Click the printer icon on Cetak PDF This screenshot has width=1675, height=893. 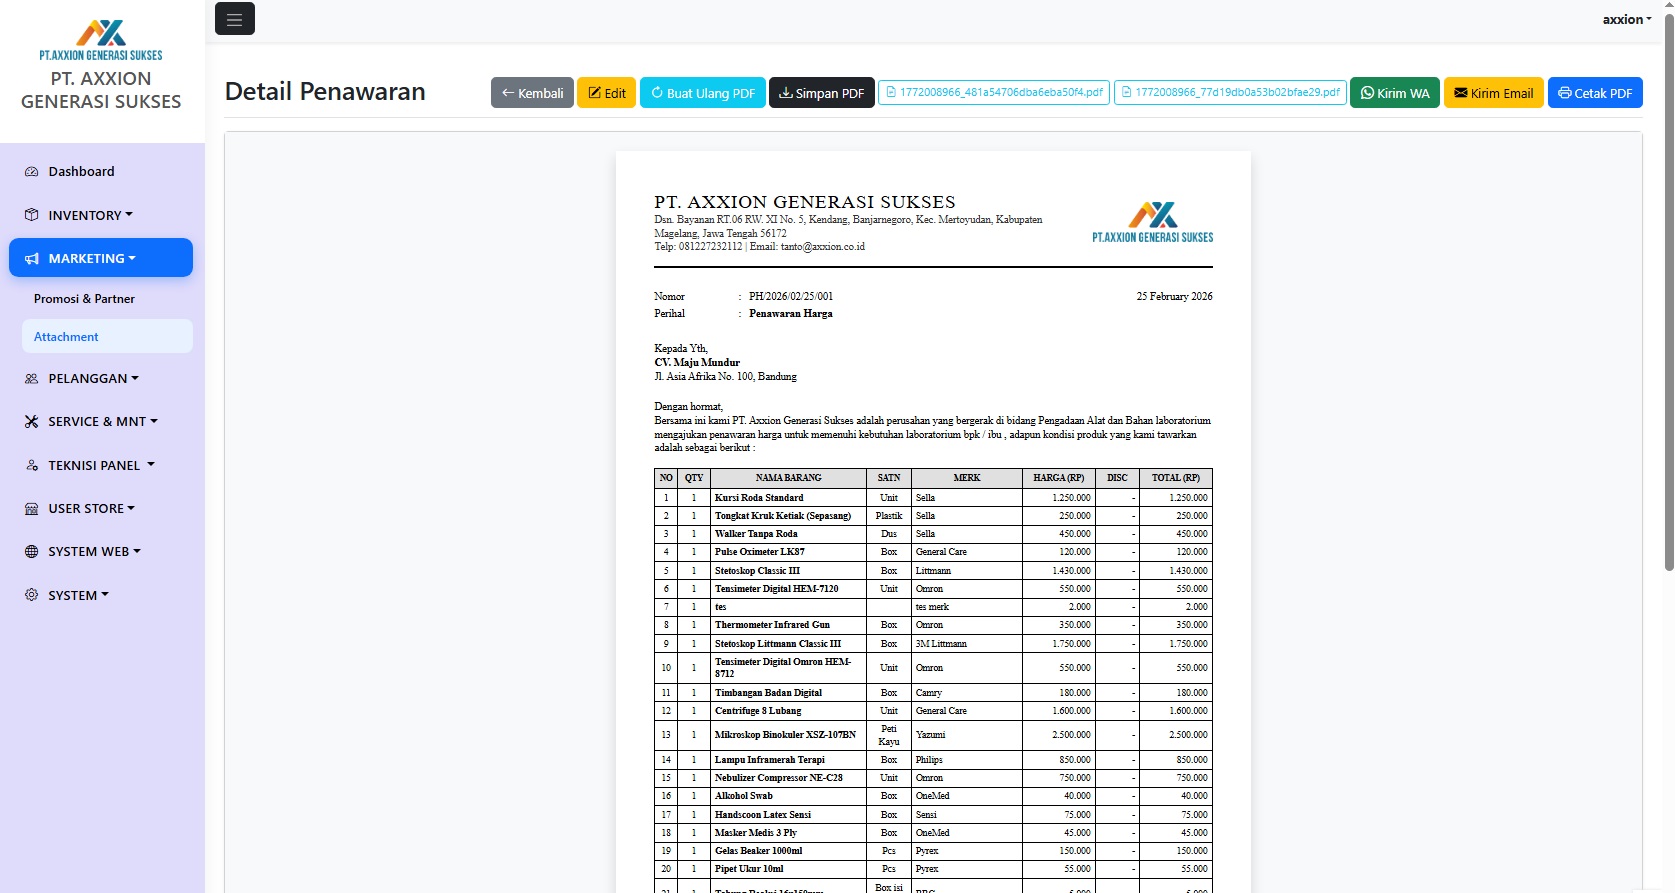click(1565, 93)
